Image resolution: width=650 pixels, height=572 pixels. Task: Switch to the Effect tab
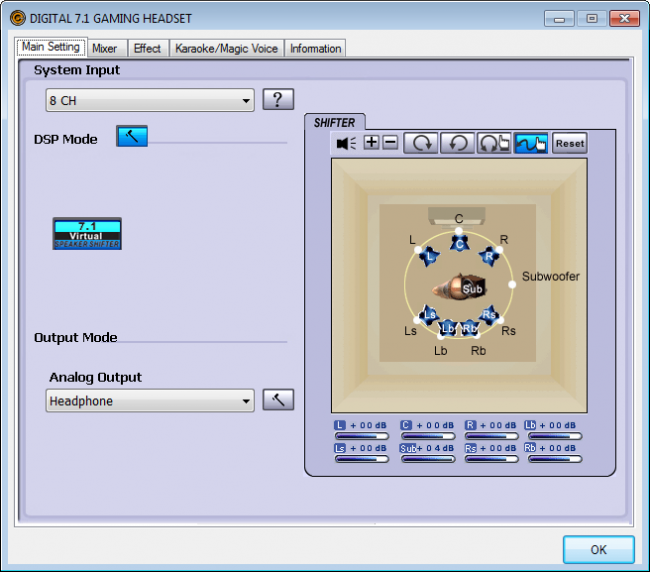tap(147, 48)
